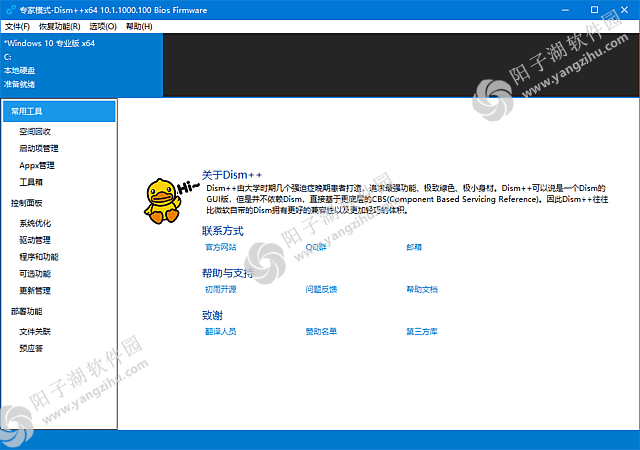Open 文件关联 in the sidebar
Image resolution: width=640 pixels, height=450 pixels.
click(35, 332)
